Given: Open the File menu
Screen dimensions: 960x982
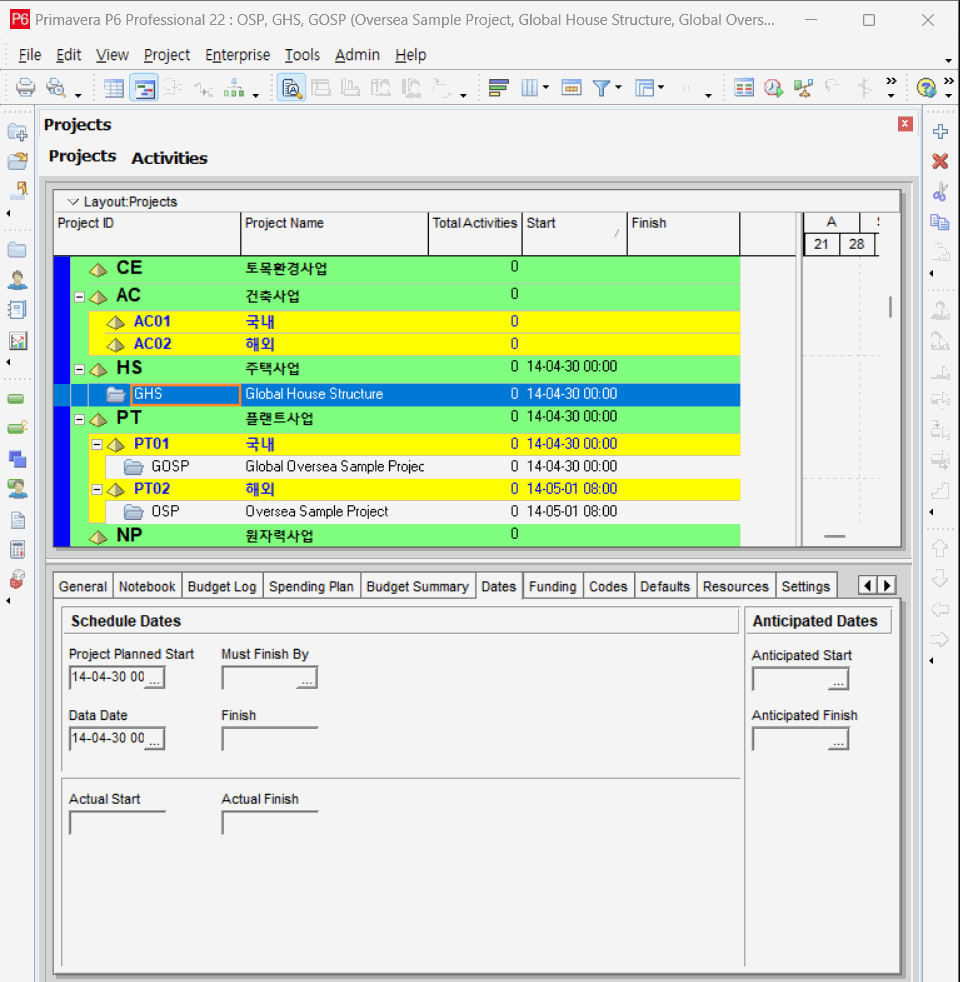Looking at the screenshot, I should click(29, 55).
